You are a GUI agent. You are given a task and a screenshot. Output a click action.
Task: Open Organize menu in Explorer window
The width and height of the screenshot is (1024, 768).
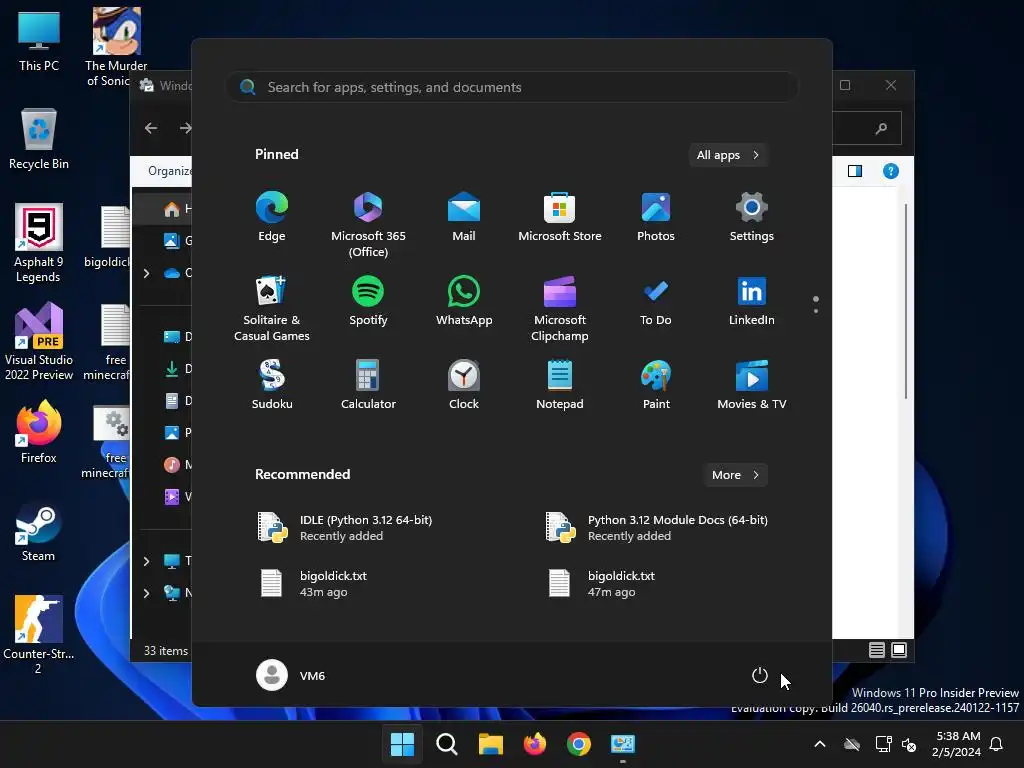coord(170,171)
